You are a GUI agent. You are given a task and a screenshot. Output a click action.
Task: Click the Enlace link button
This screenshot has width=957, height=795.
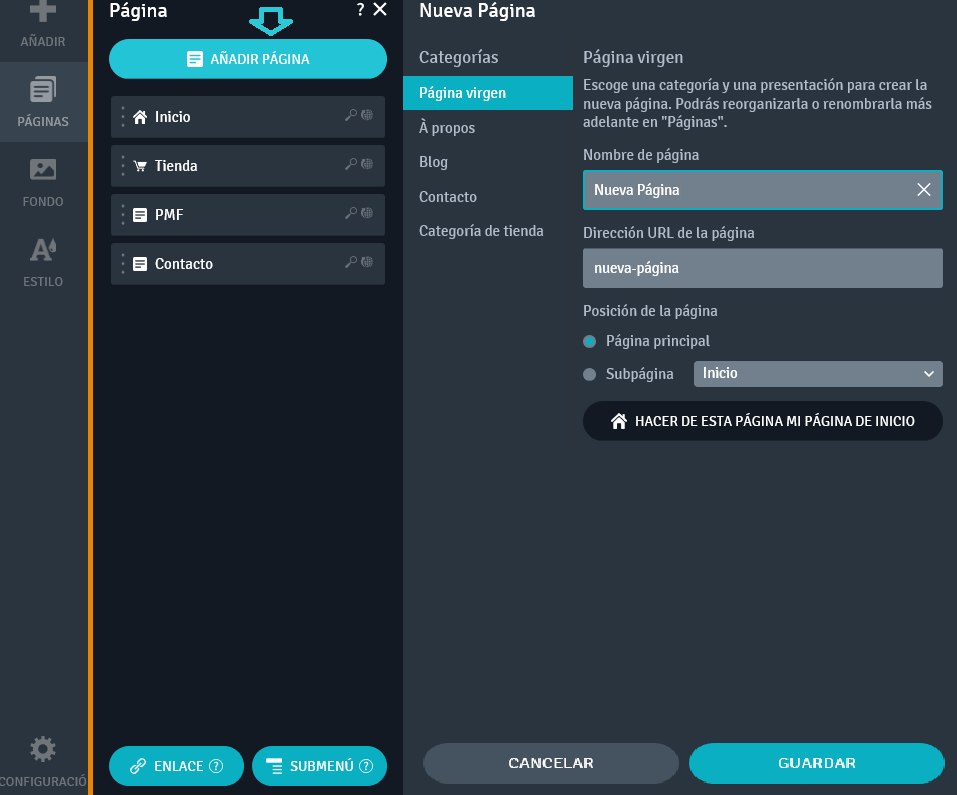click(x=176, y=766)
